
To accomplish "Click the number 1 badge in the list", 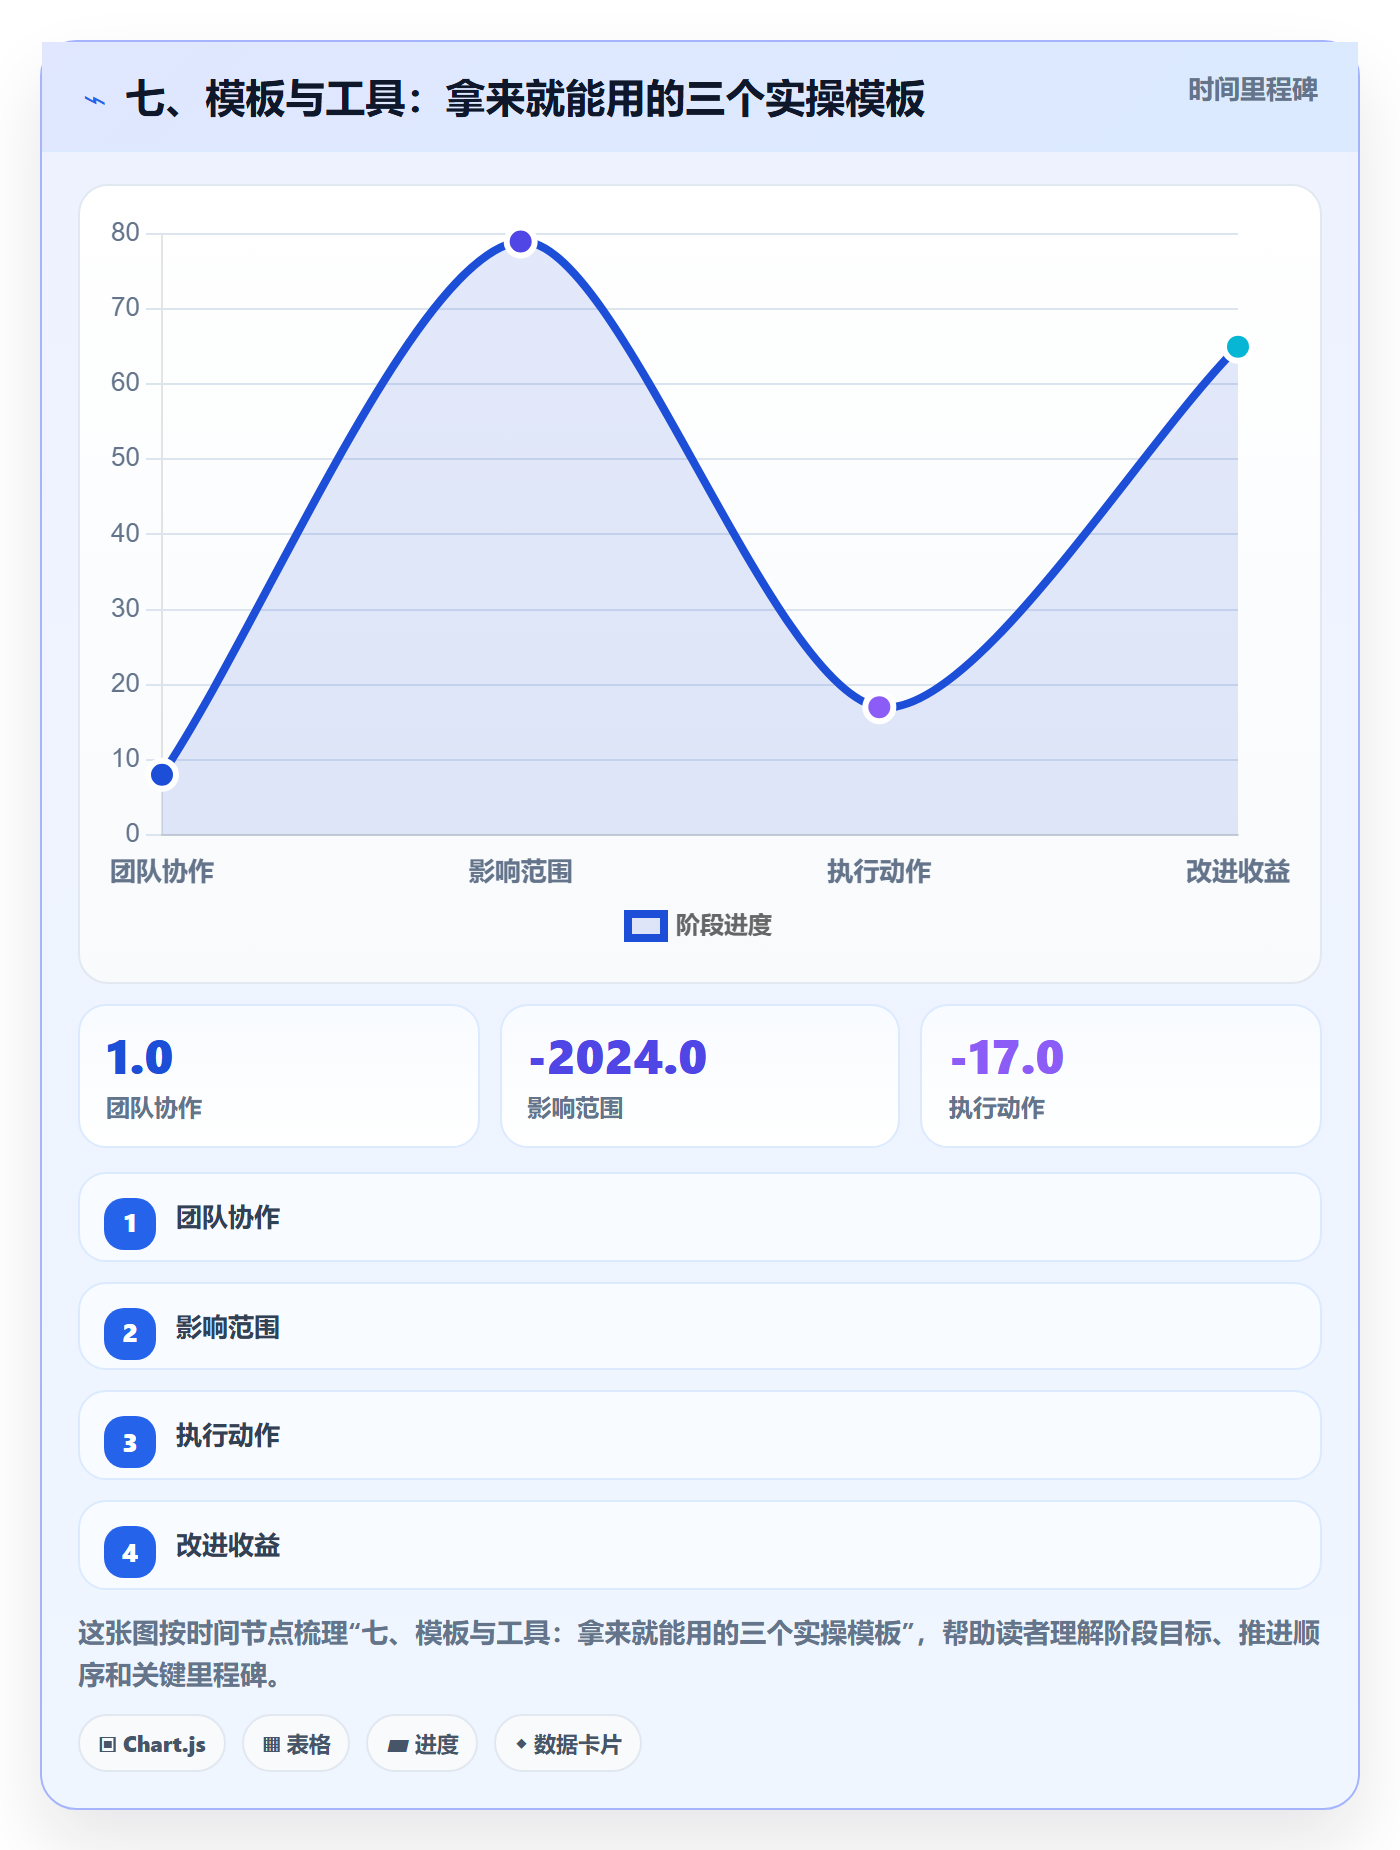I will pyautogui.click(x=130, y=1223).
